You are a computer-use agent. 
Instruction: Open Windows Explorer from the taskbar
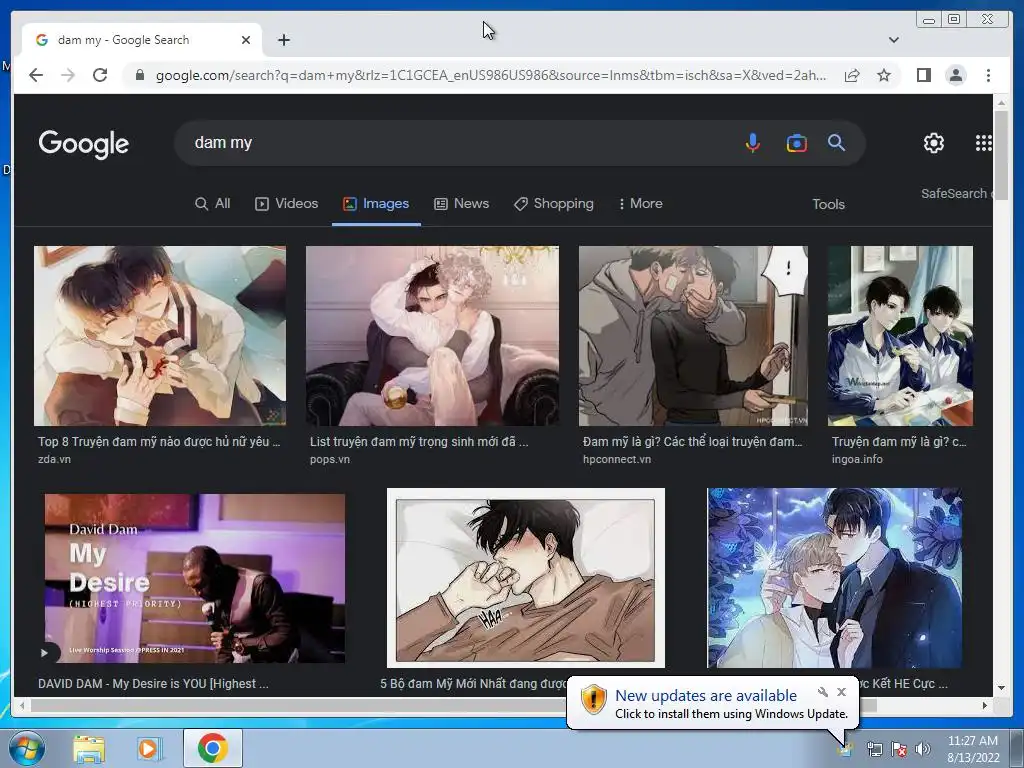[89, 748]
